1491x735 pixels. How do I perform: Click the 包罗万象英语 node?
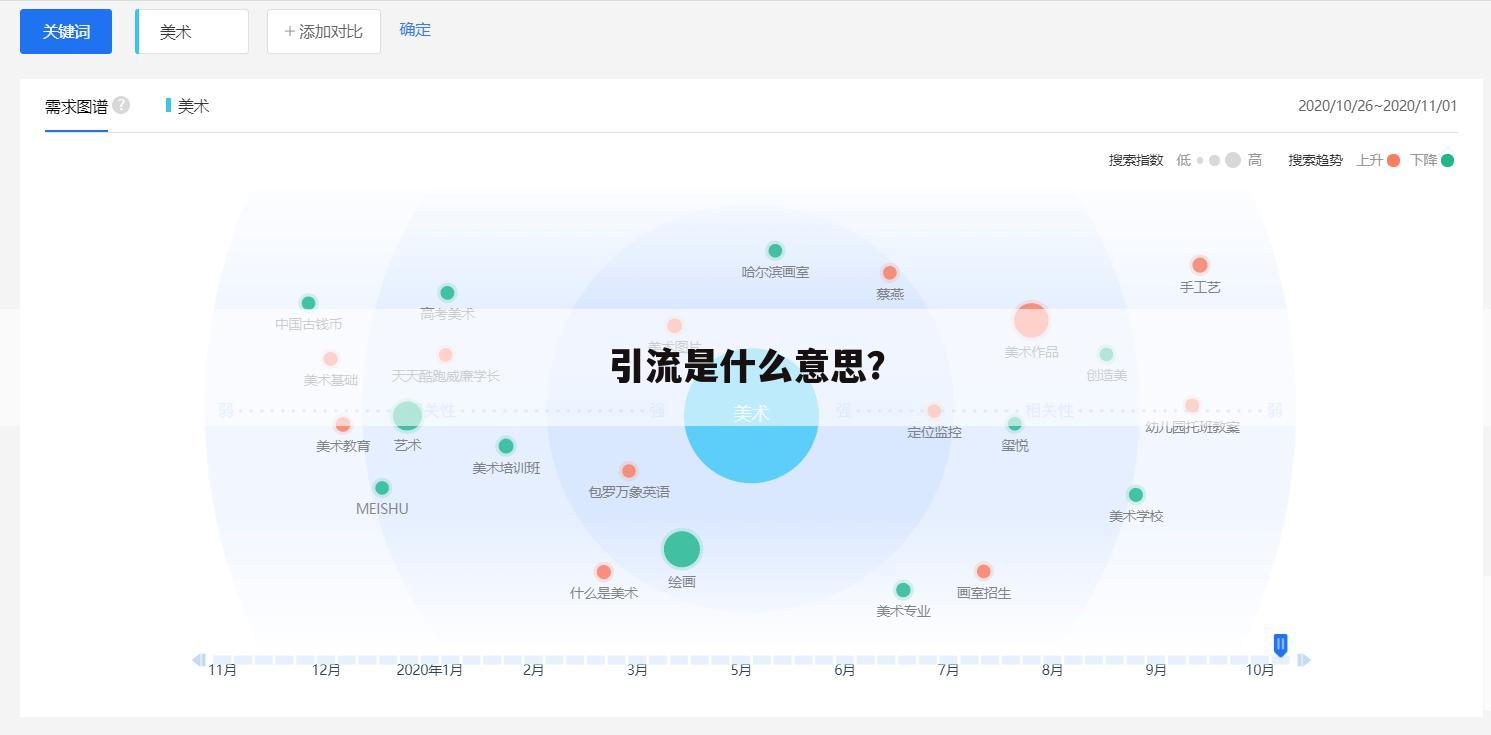(629, 471)
